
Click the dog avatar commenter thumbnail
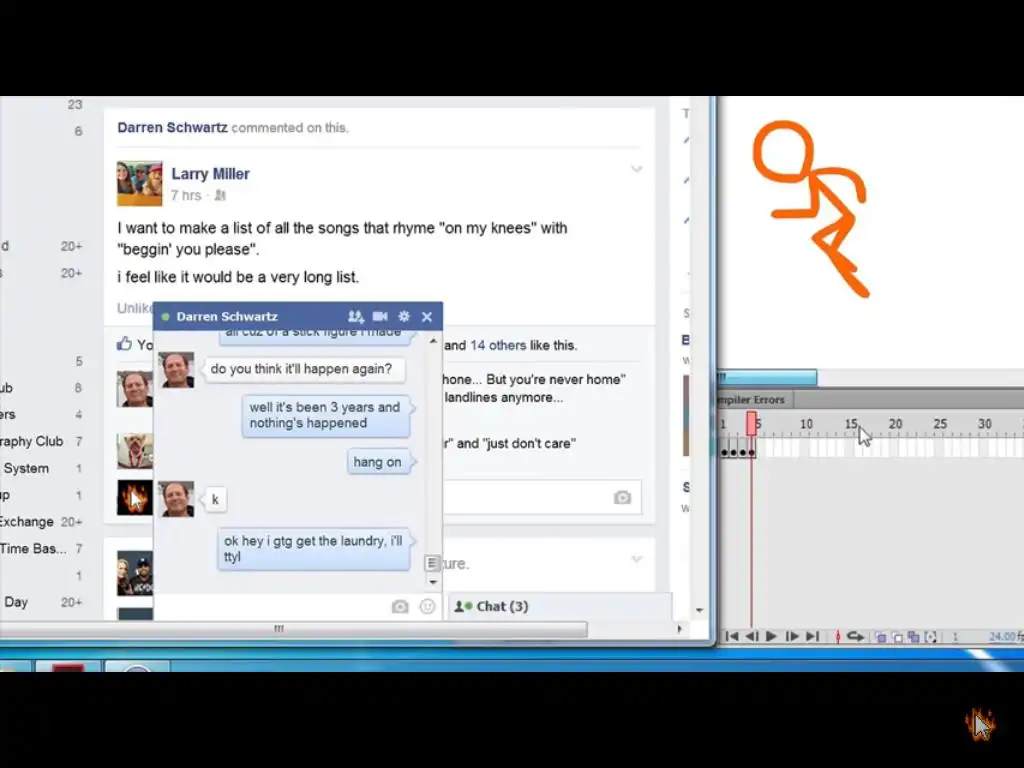(135, 451)
